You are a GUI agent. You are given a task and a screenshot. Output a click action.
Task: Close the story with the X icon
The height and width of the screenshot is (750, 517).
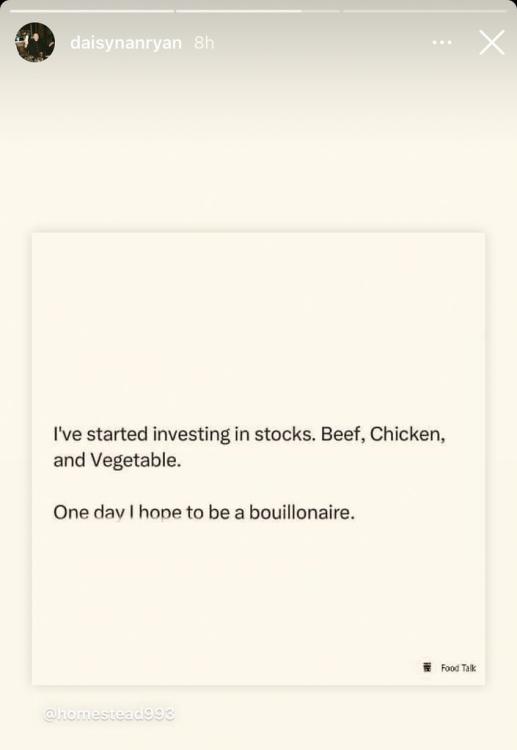[492, 43]
